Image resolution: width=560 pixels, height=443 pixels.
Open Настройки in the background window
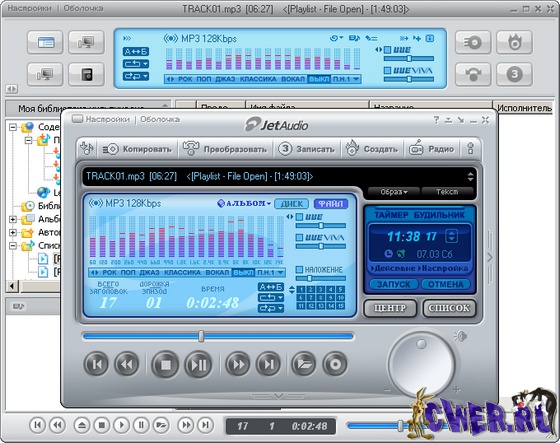click(29, 8)
